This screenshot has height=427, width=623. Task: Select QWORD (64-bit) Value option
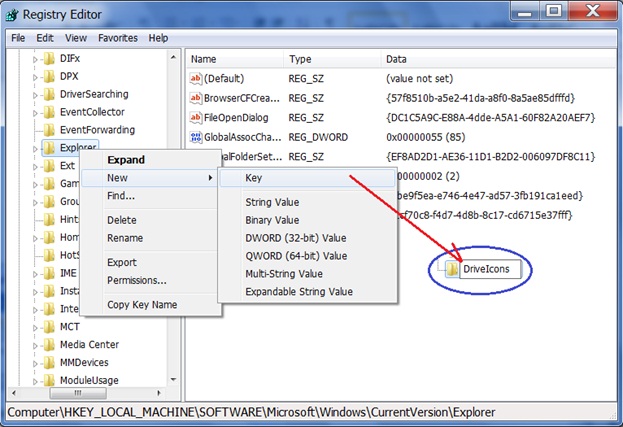[x=307, y=256]
